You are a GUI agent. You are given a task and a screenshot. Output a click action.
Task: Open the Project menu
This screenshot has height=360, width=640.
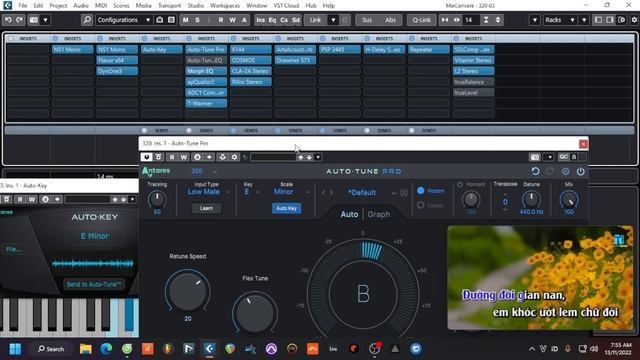coord(58,6)
